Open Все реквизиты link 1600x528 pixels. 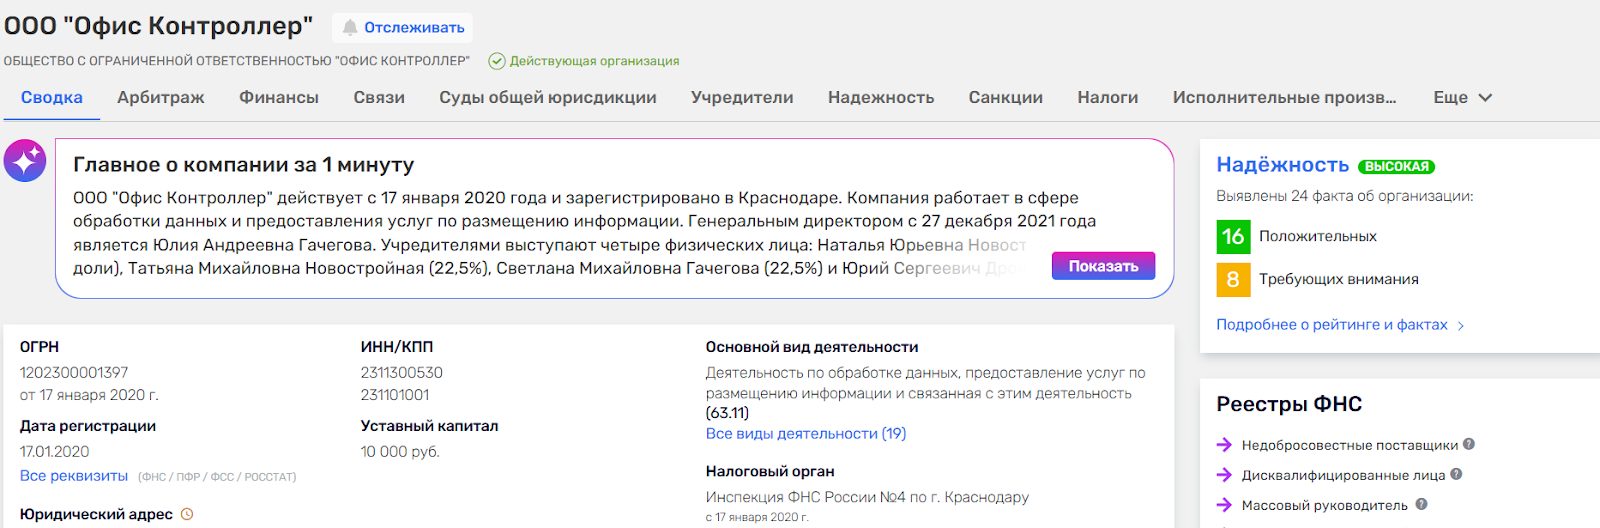(74, 476)
